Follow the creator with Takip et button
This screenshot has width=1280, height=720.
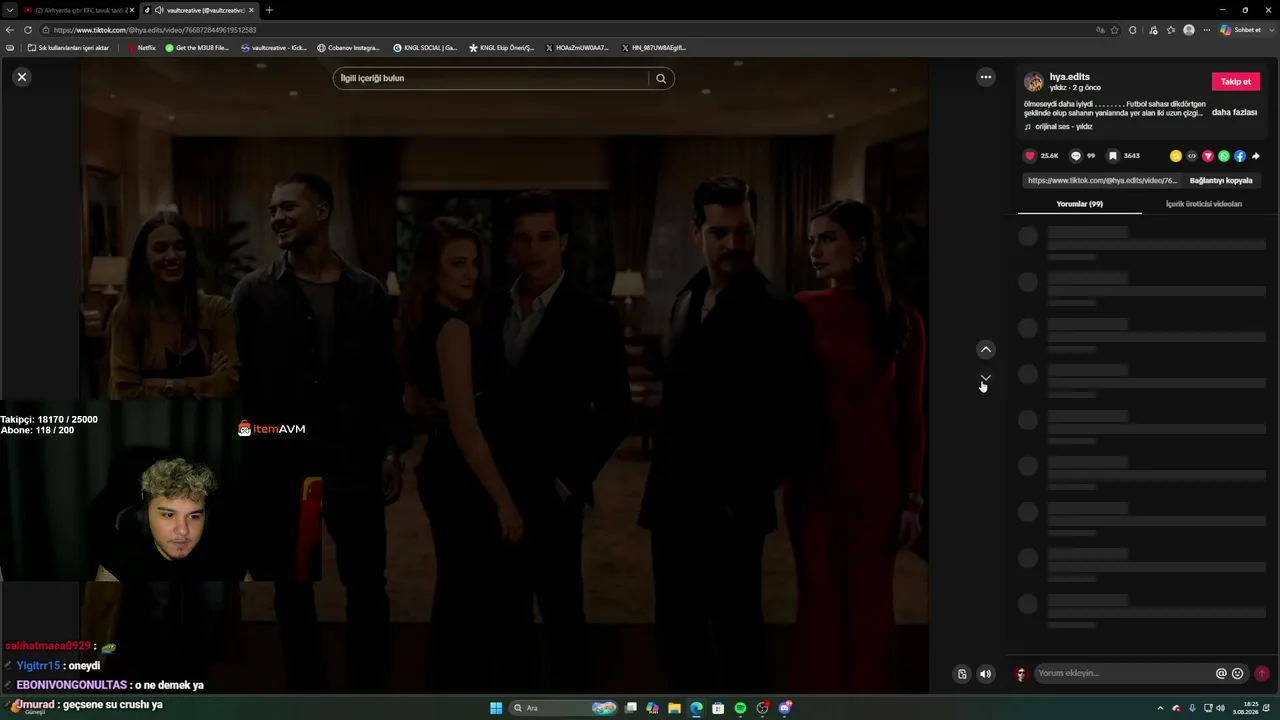(x=1236, y=82)
